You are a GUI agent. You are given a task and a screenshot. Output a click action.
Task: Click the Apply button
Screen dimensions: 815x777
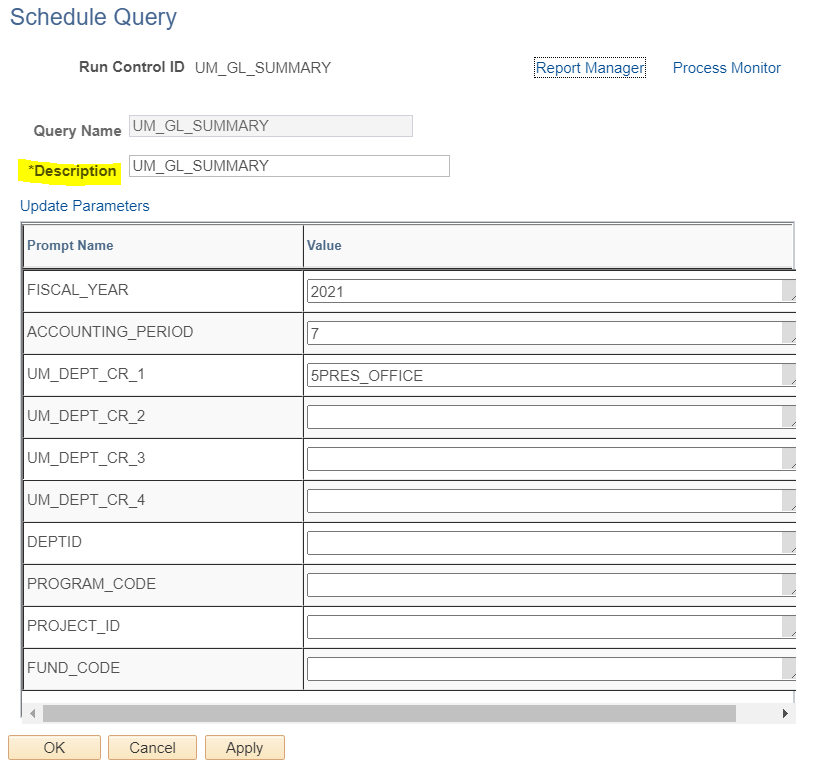[244, 747]
